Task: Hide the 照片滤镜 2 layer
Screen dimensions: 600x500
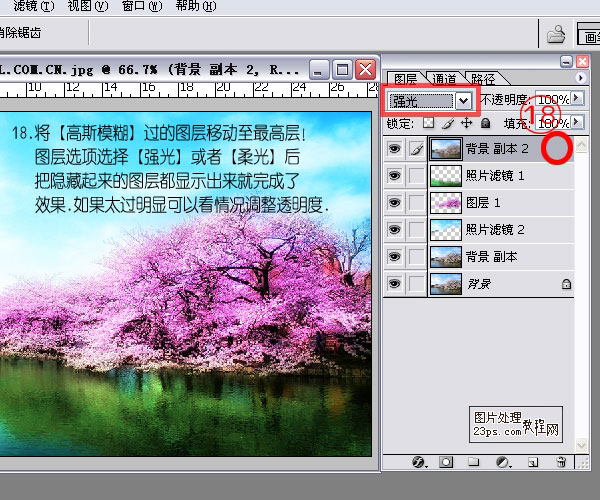Action: tap(395, 230)
